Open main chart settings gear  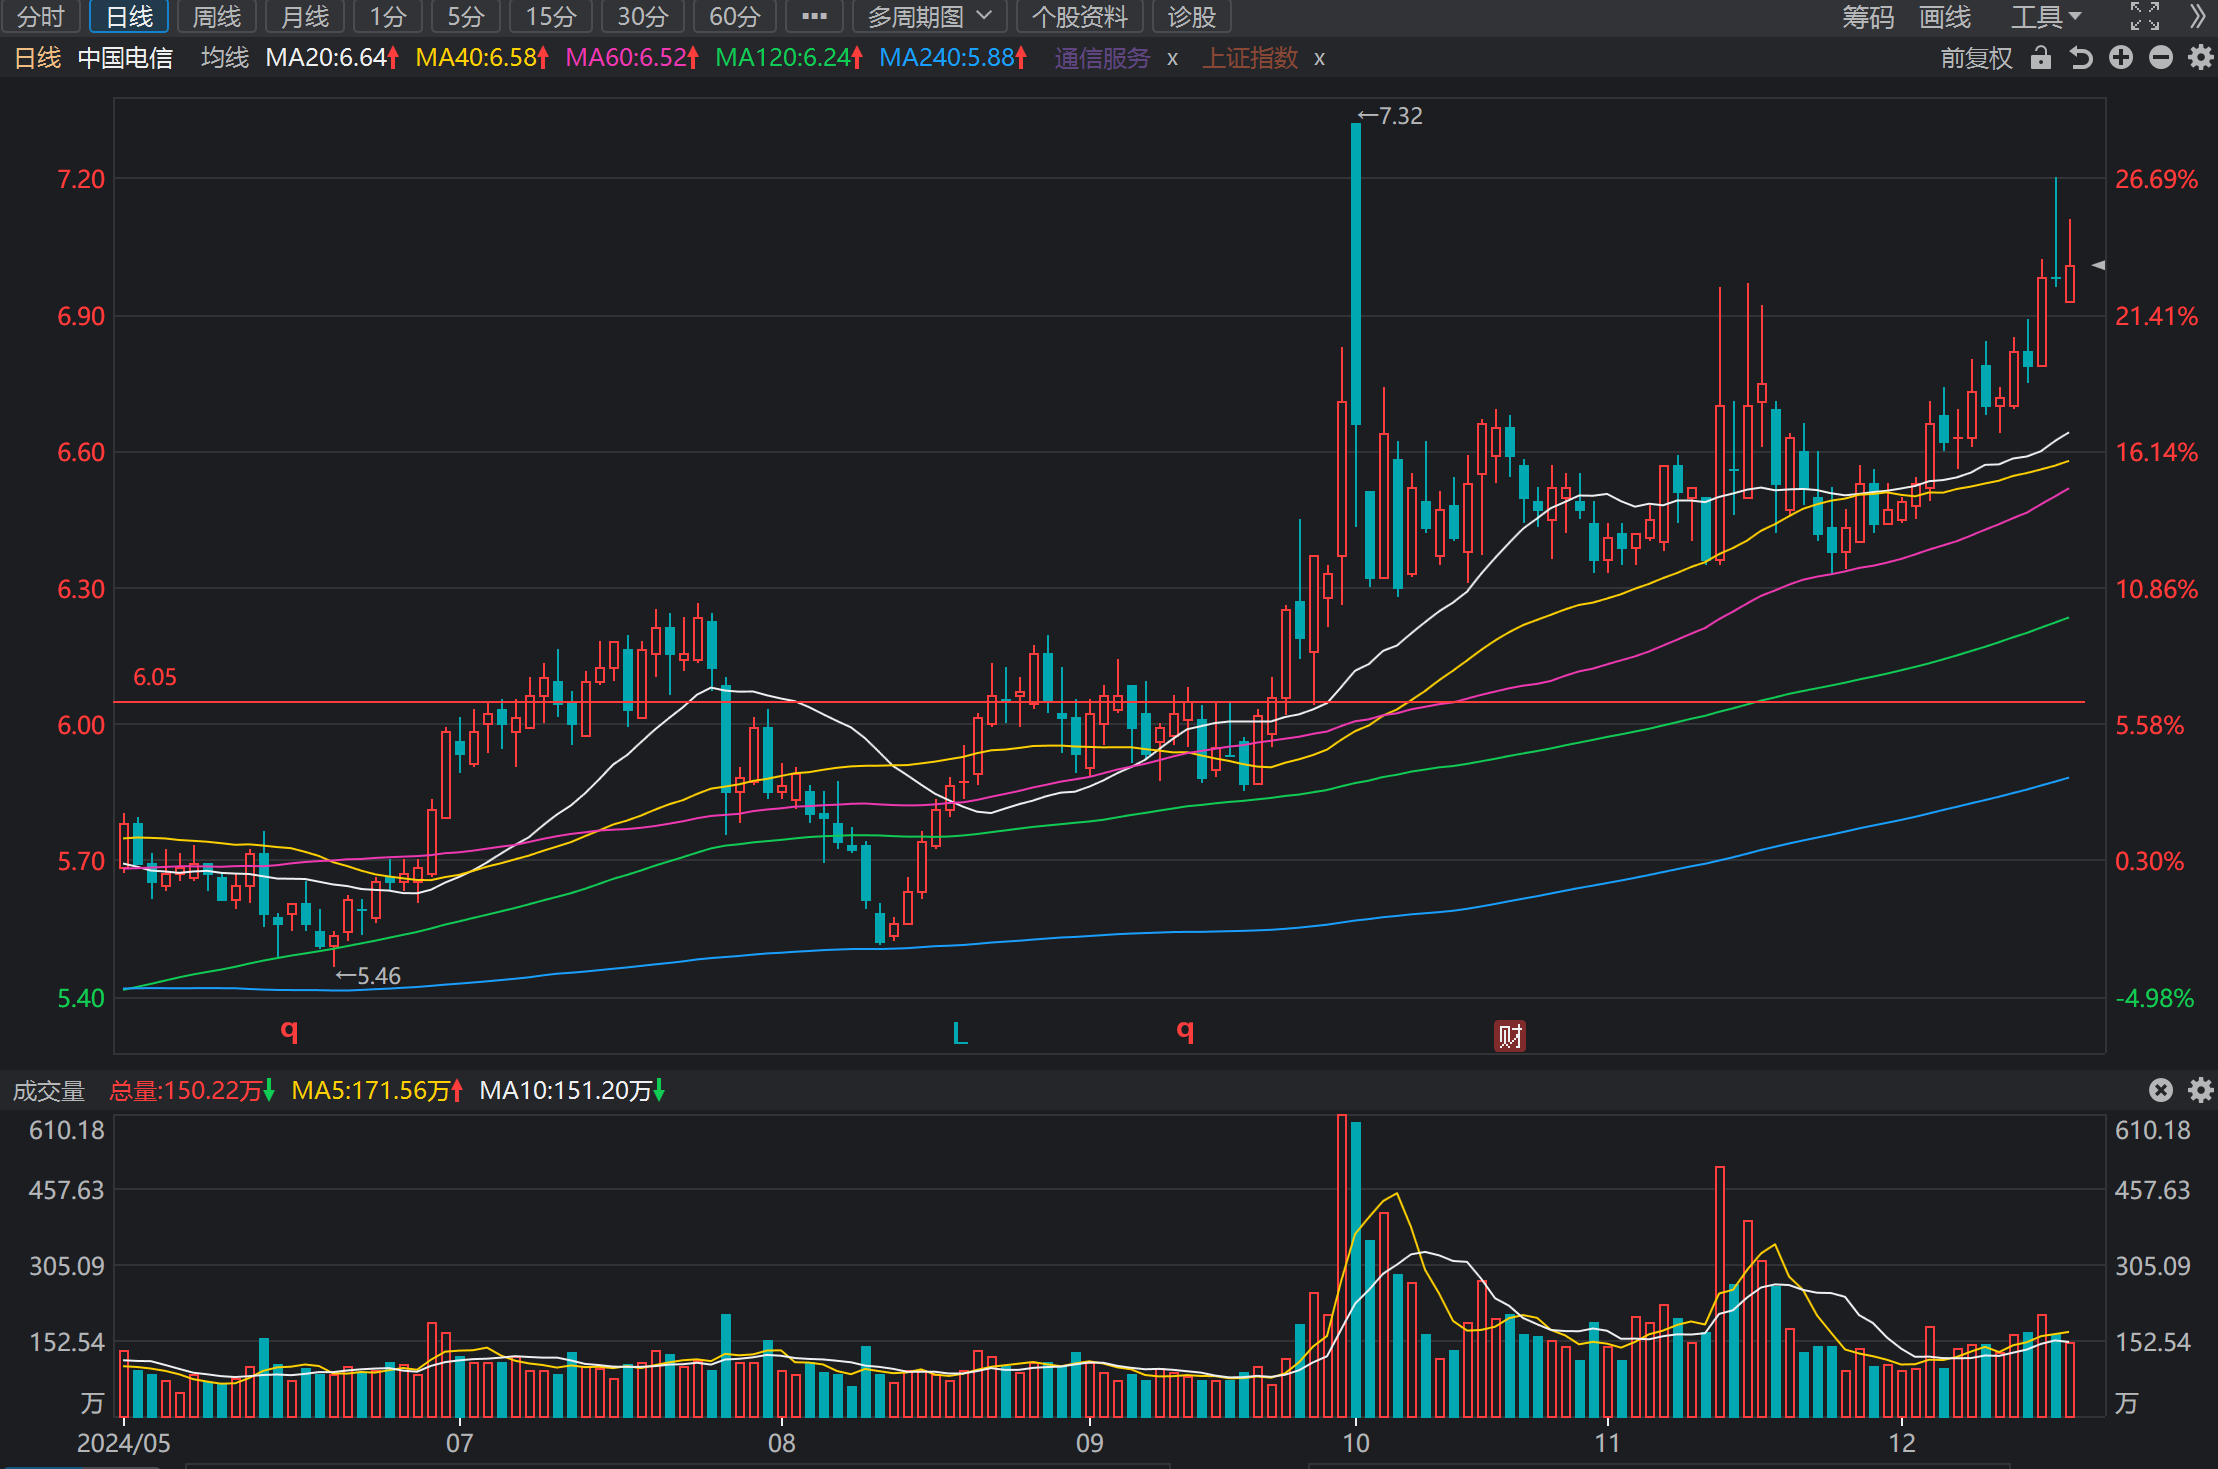click(2201, 58)
